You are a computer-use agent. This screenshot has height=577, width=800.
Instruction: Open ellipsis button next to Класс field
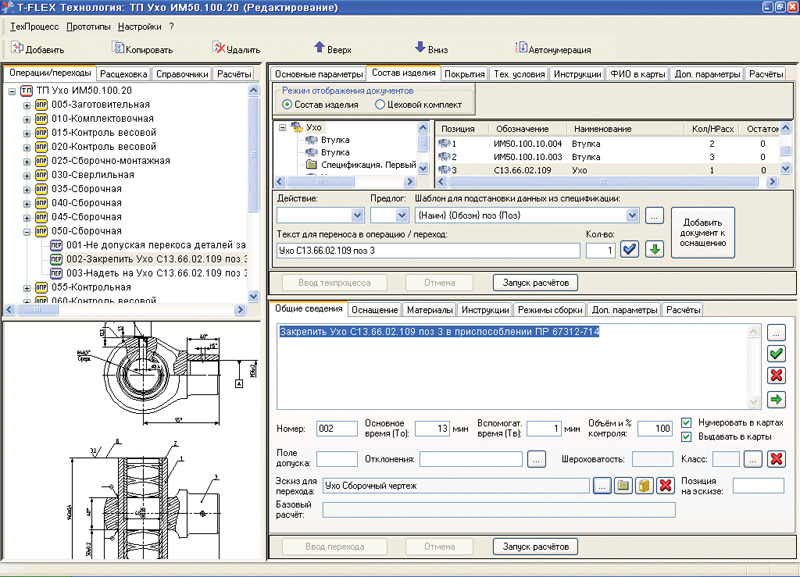(x=753, y=459)
